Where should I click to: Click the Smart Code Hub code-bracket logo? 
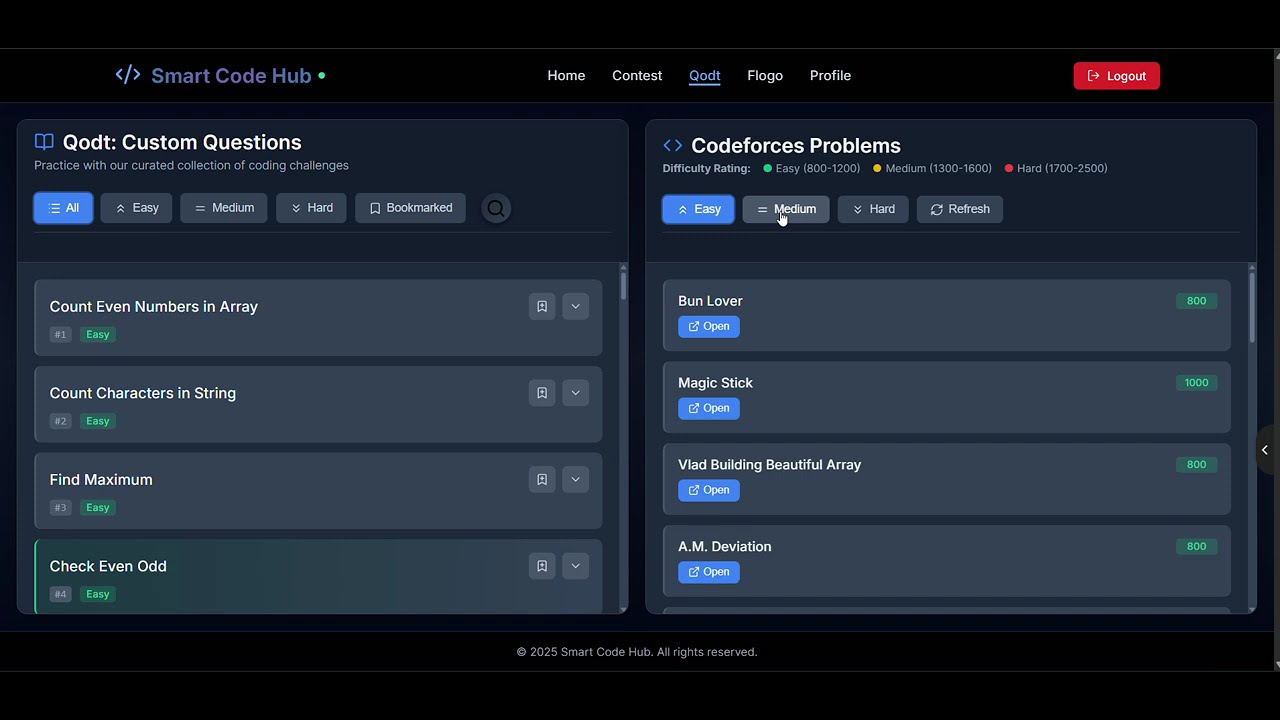coord(128,75)
